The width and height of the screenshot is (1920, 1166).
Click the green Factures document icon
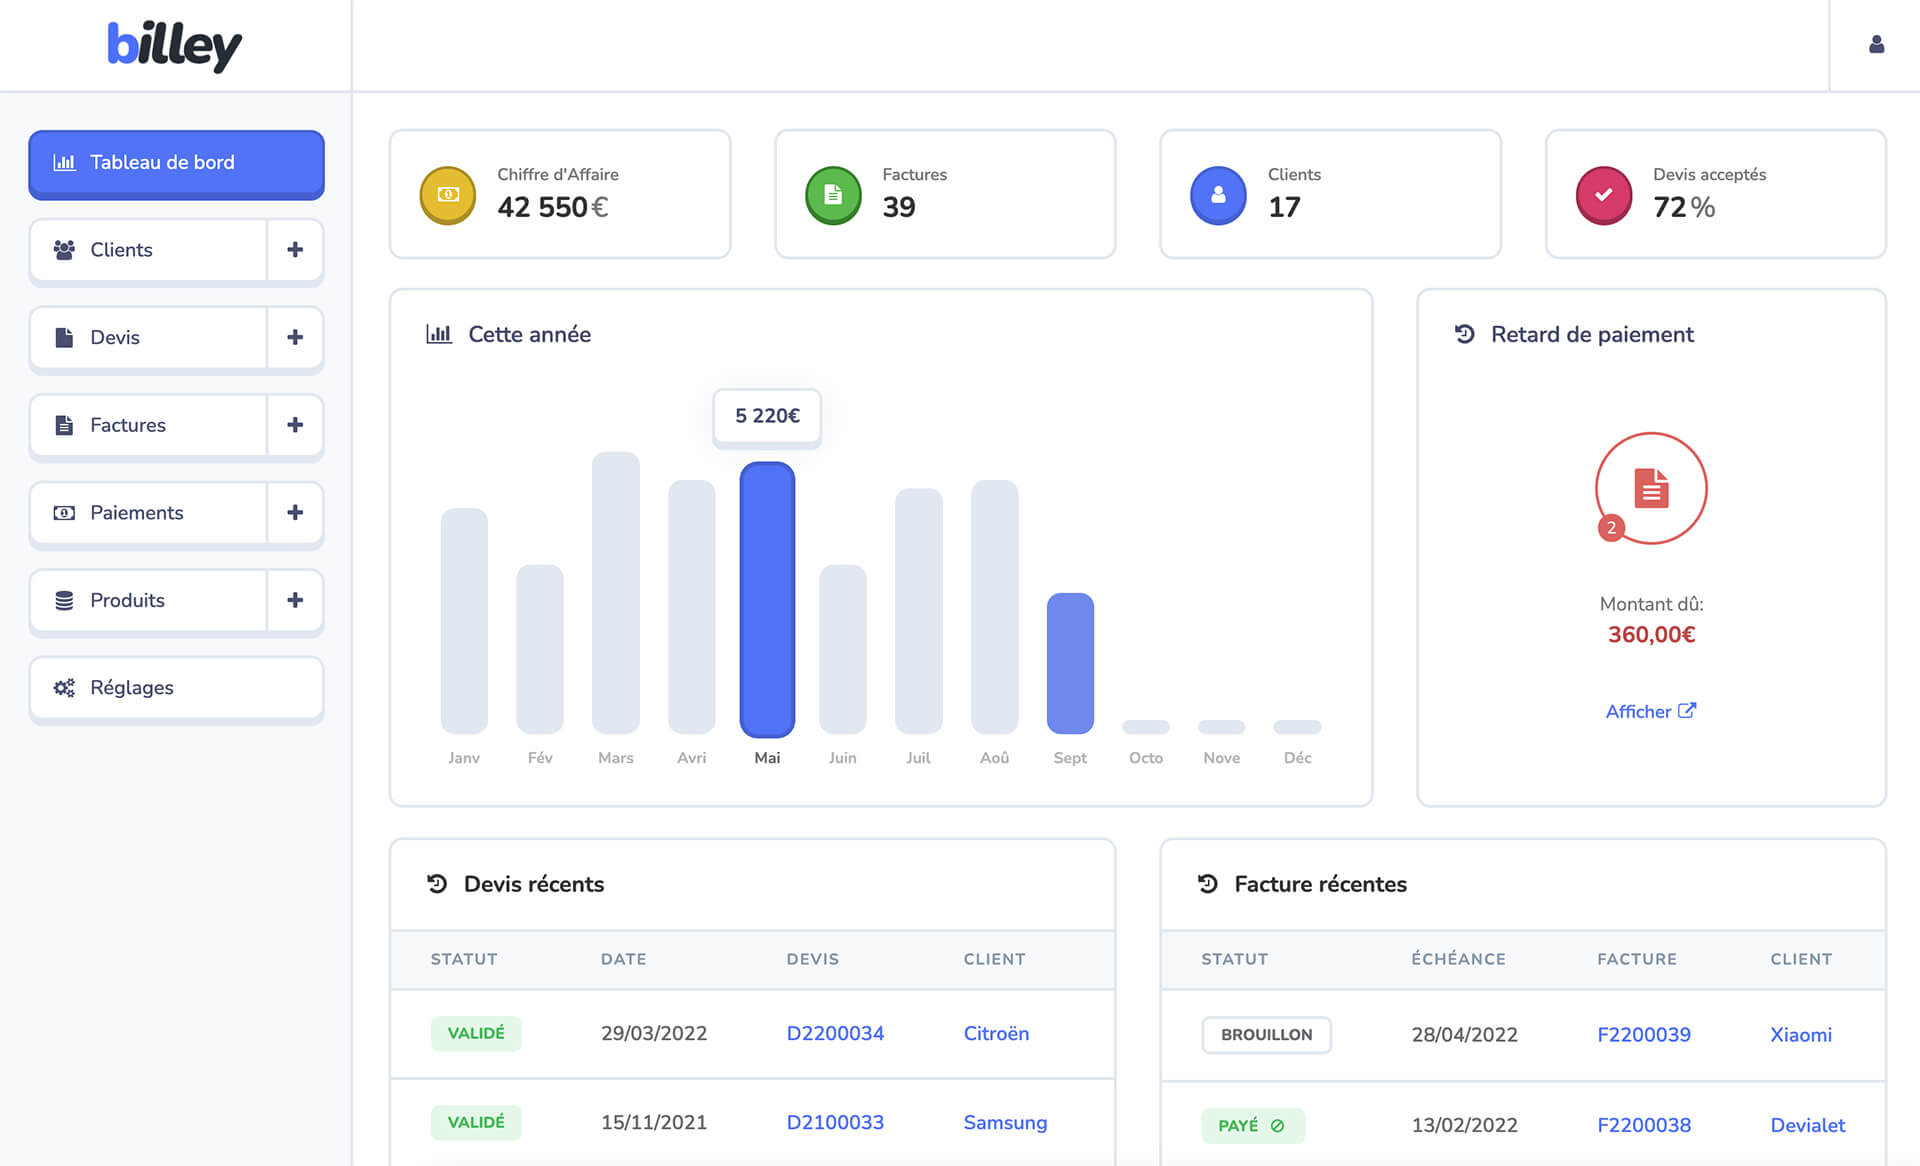[x=833, y=195]
